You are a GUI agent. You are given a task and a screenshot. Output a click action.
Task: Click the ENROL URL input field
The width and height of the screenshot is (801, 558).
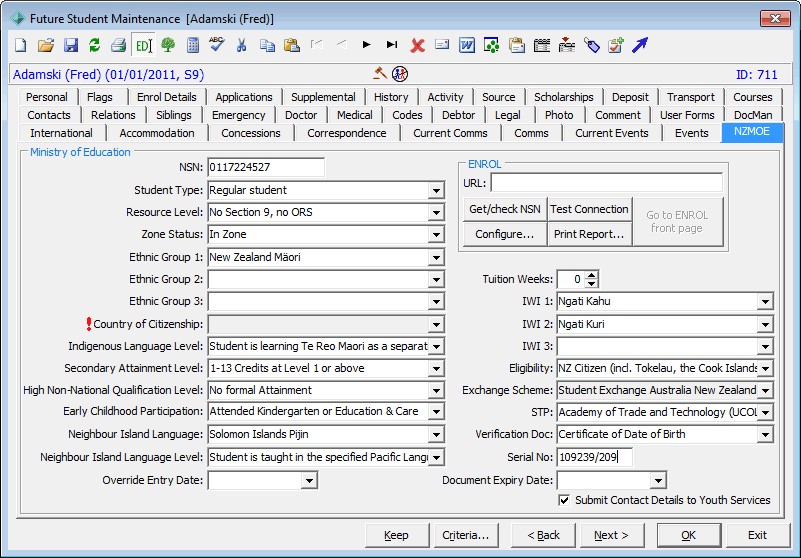pyautogui.click(x=606, y=183)
